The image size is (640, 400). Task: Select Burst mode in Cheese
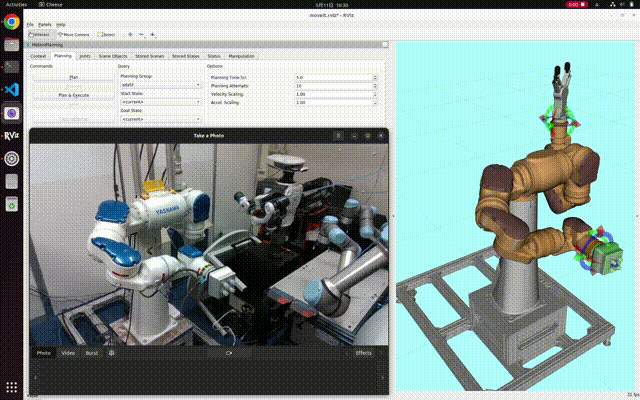[91, 353]
